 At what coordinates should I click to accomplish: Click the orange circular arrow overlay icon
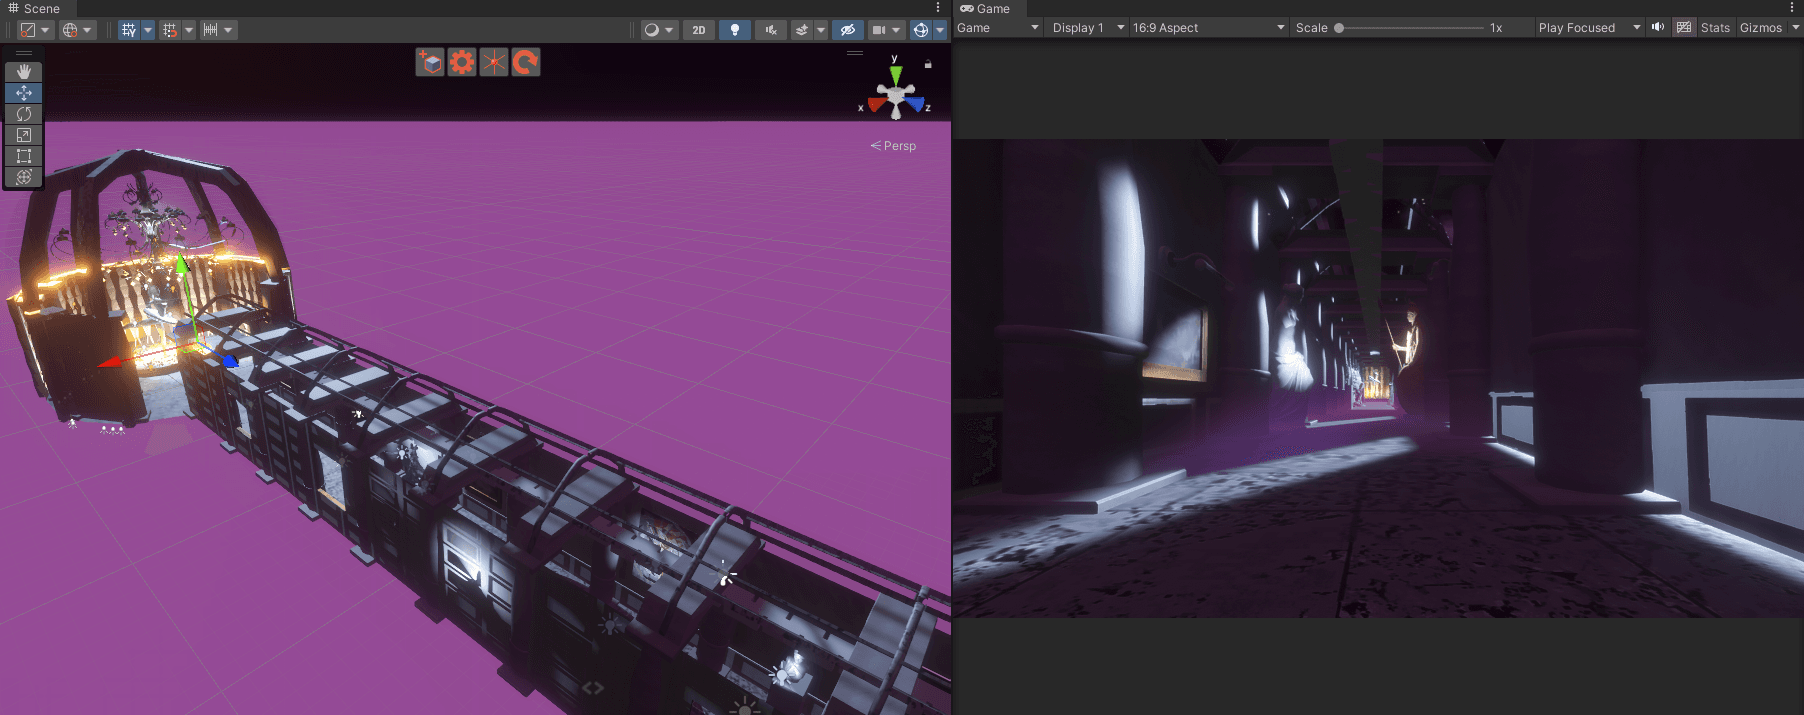(x=525, y=63)
